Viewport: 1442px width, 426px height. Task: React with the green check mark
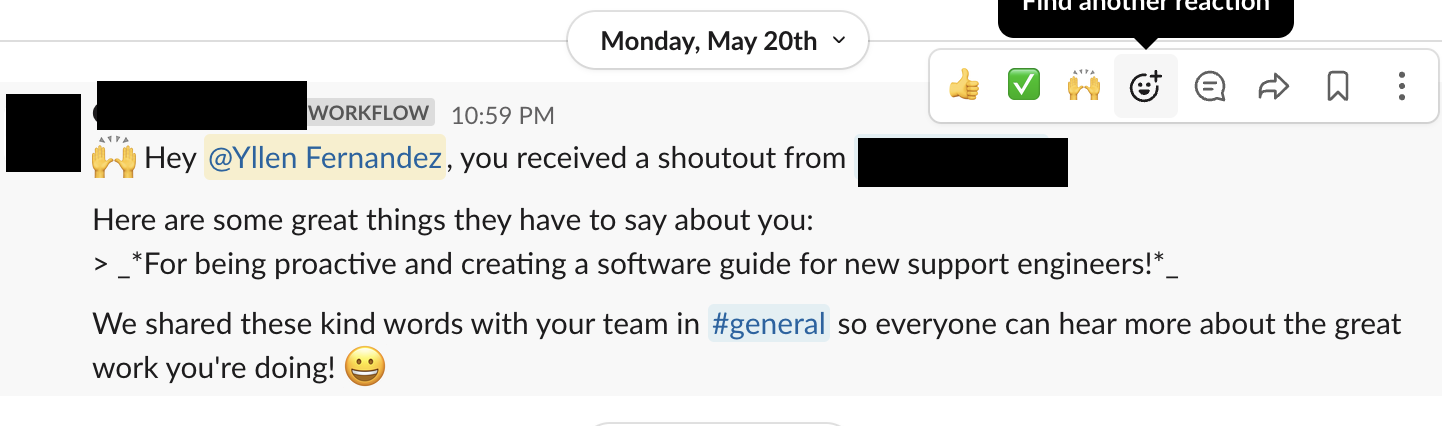point(1023,87)
